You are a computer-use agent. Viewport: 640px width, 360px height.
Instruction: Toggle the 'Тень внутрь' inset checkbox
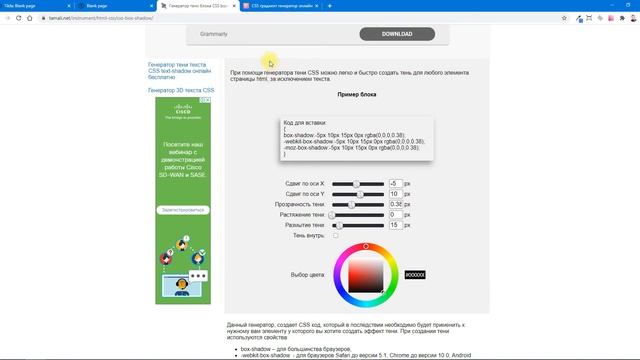click(x=336, y=236)
